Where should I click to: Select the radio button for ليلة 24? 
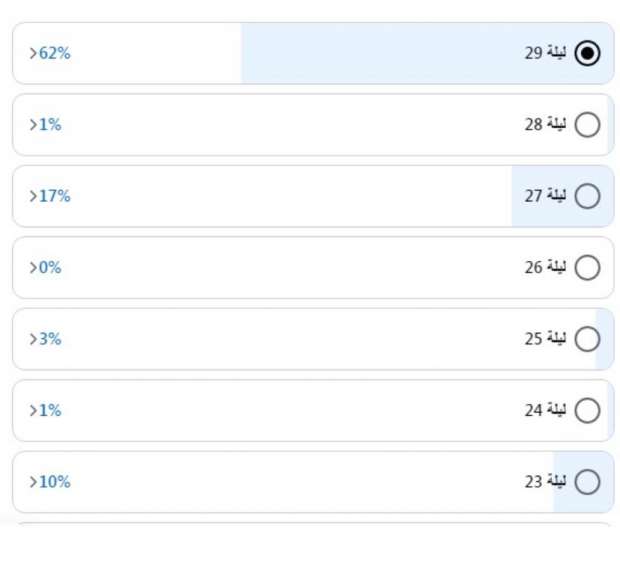(x=588, y=411)
